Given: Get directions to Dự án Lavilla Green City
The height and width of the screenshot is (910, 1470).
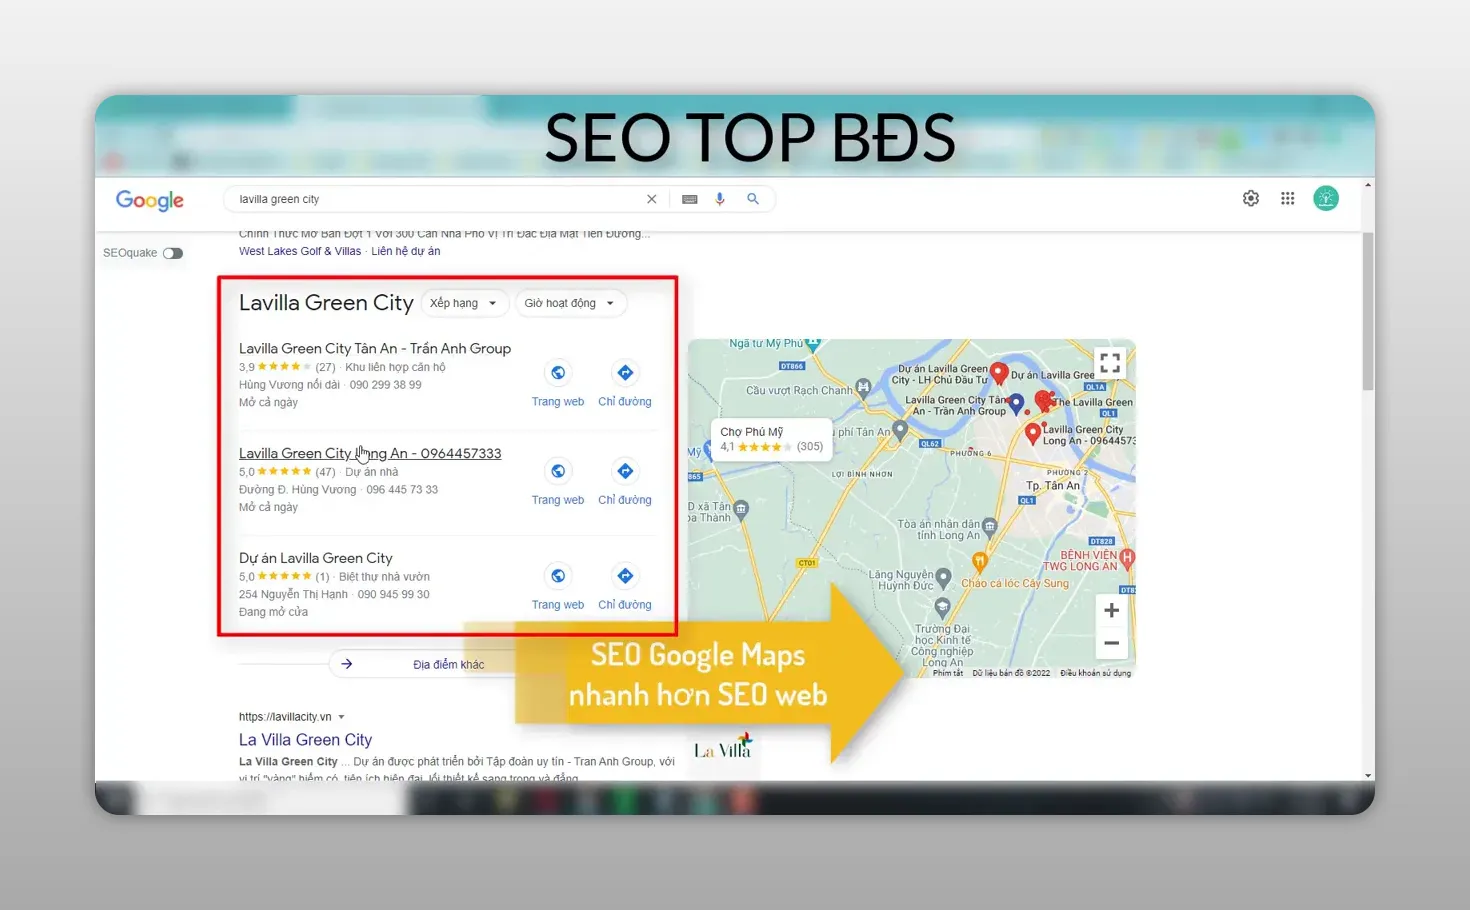Looking at the screenshot, I should click(x=625, y=587).
